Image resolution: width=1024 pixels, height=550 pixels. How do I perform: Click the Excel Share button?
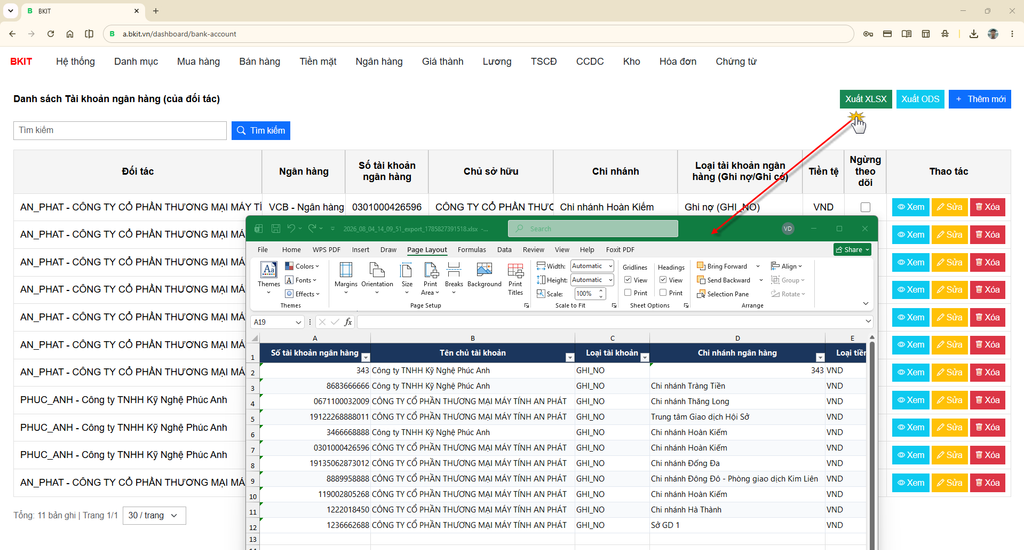(852, 250)
